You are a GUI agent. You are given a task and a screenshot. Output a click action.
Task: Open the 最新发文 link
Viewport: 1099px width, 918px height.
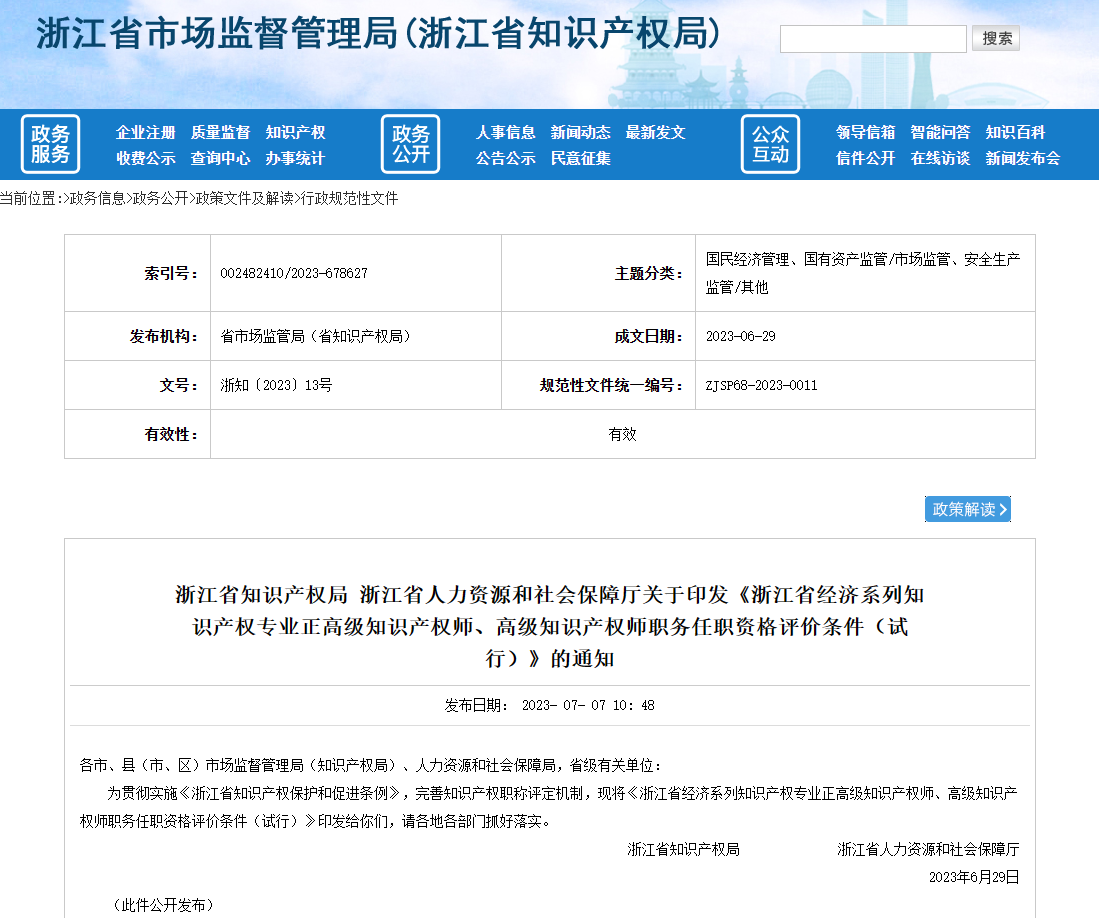click(656, 131)
